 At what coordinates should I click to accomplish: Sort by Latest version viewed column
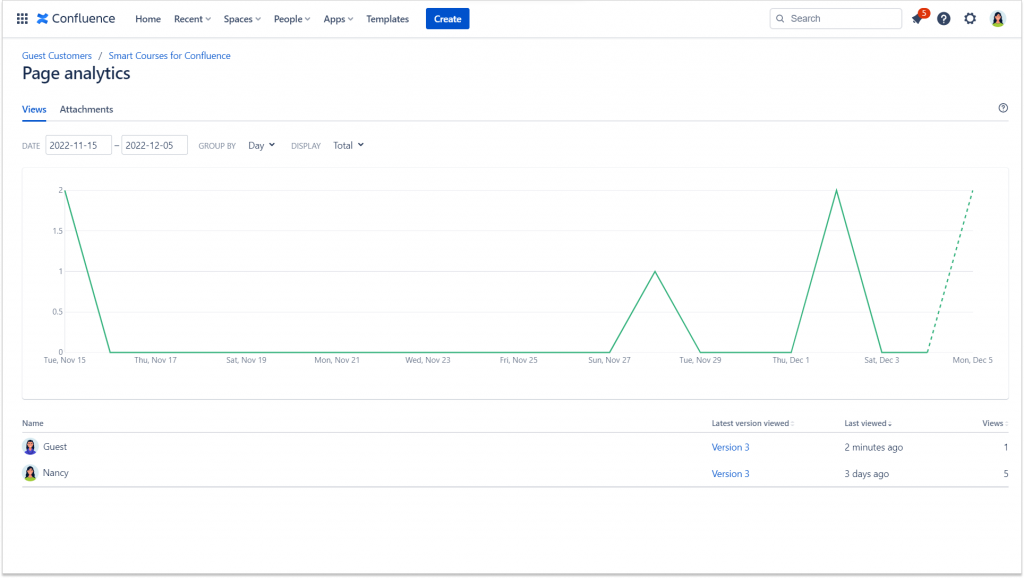click(x=752, y=423)
